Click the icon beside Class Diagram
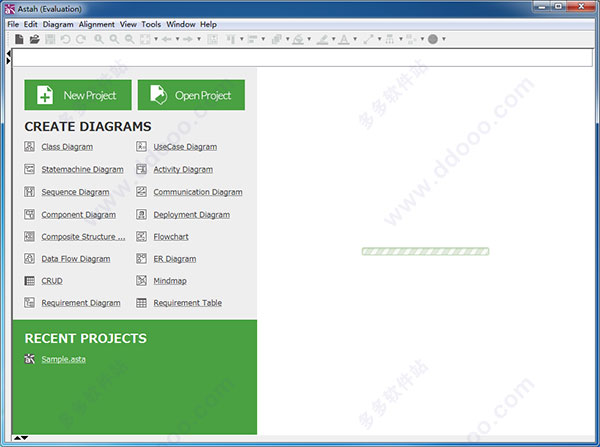Image resolution: width=600 pixels, height=447 pixels. coord(29,146)
